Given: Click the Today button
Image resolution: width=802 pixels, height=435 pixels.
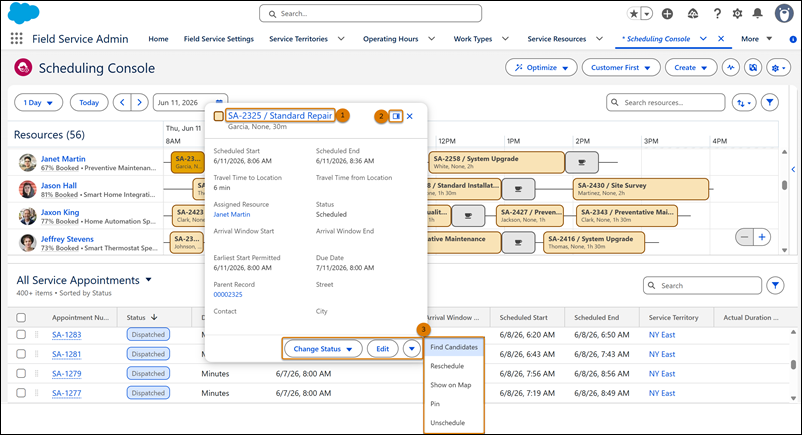Looking at the screenshot, I should click(89, 102).
